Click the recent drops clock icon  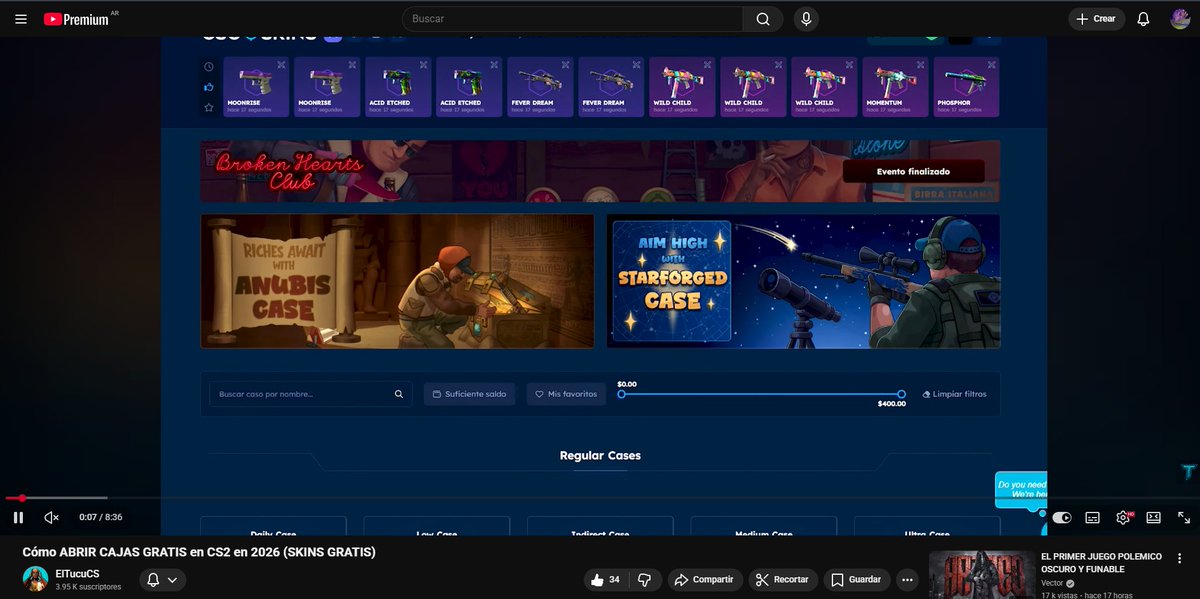(209, 67)
